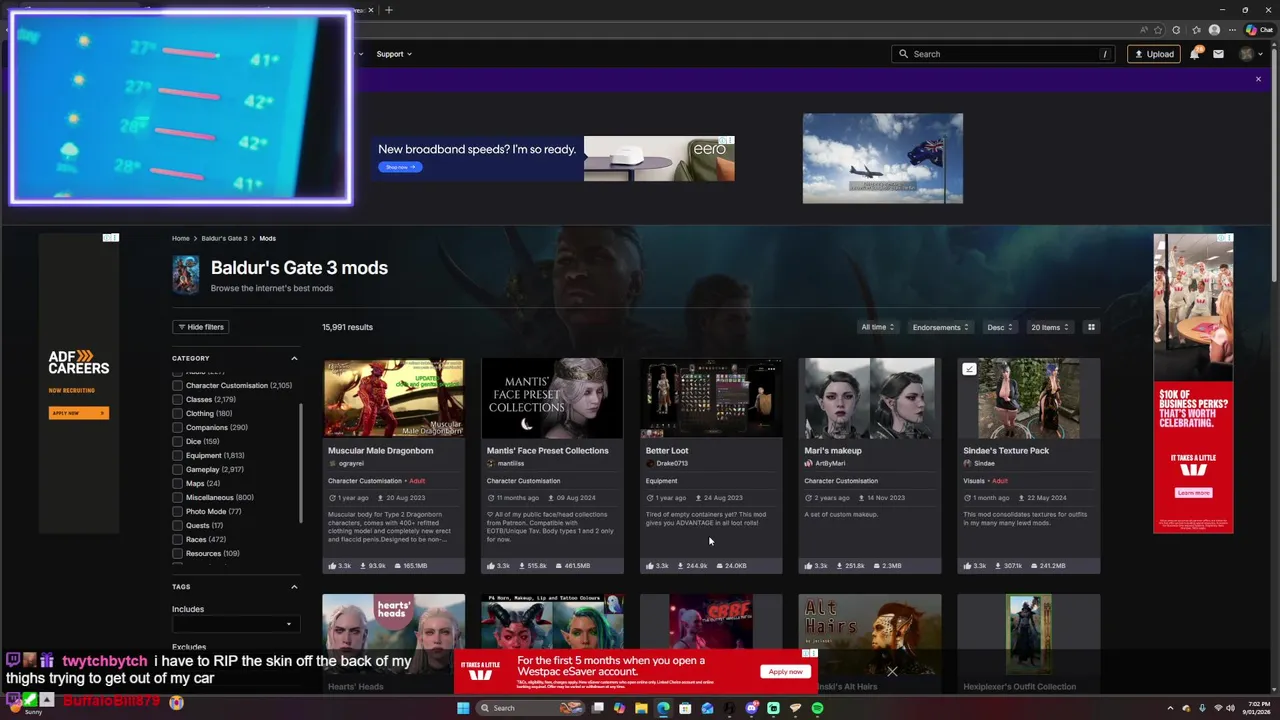This screenshot has height=720, width=1280.
Task: Click Apply Now on ADF Careers ad
Action: (x=78, y=413)
